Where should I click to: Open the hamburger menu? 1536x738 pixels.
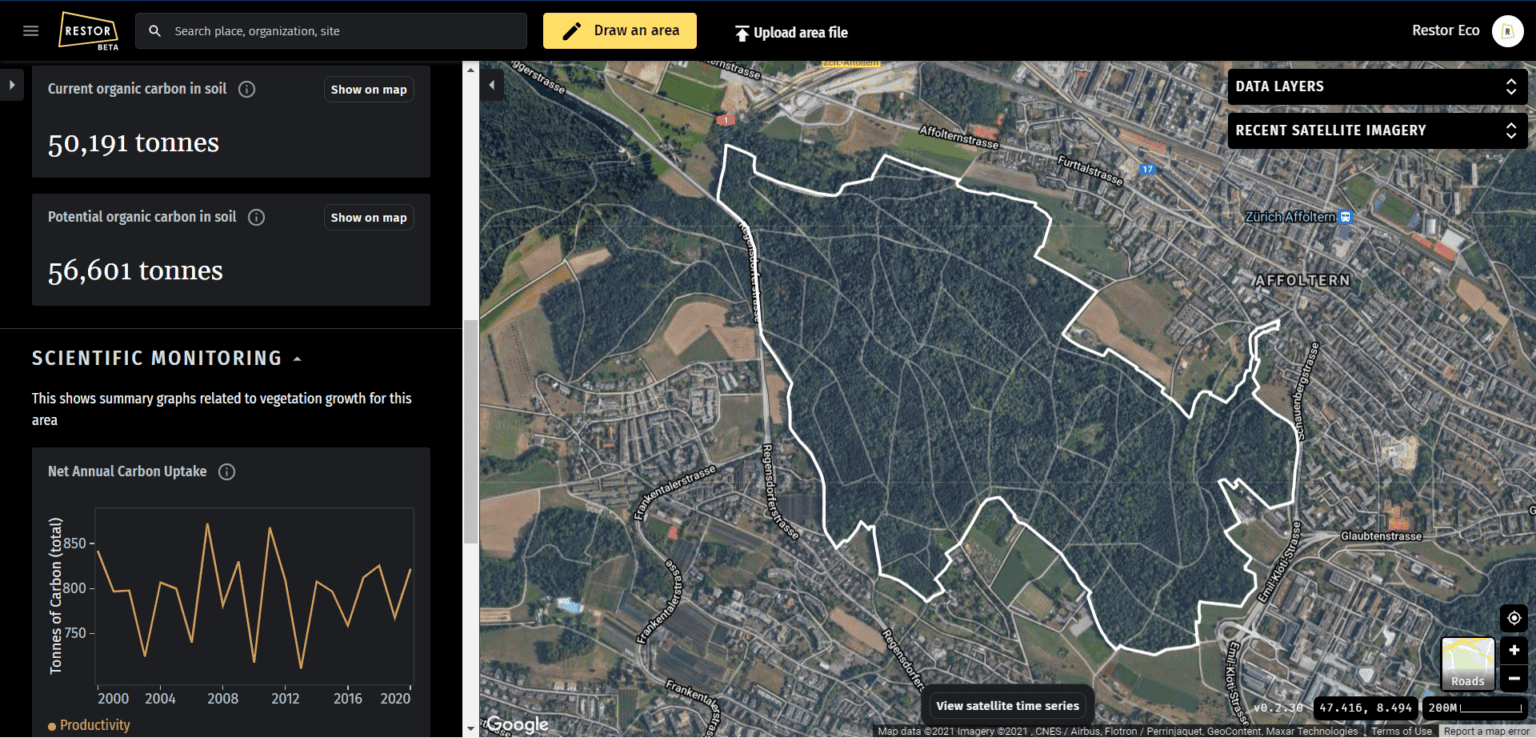[29, 30]
